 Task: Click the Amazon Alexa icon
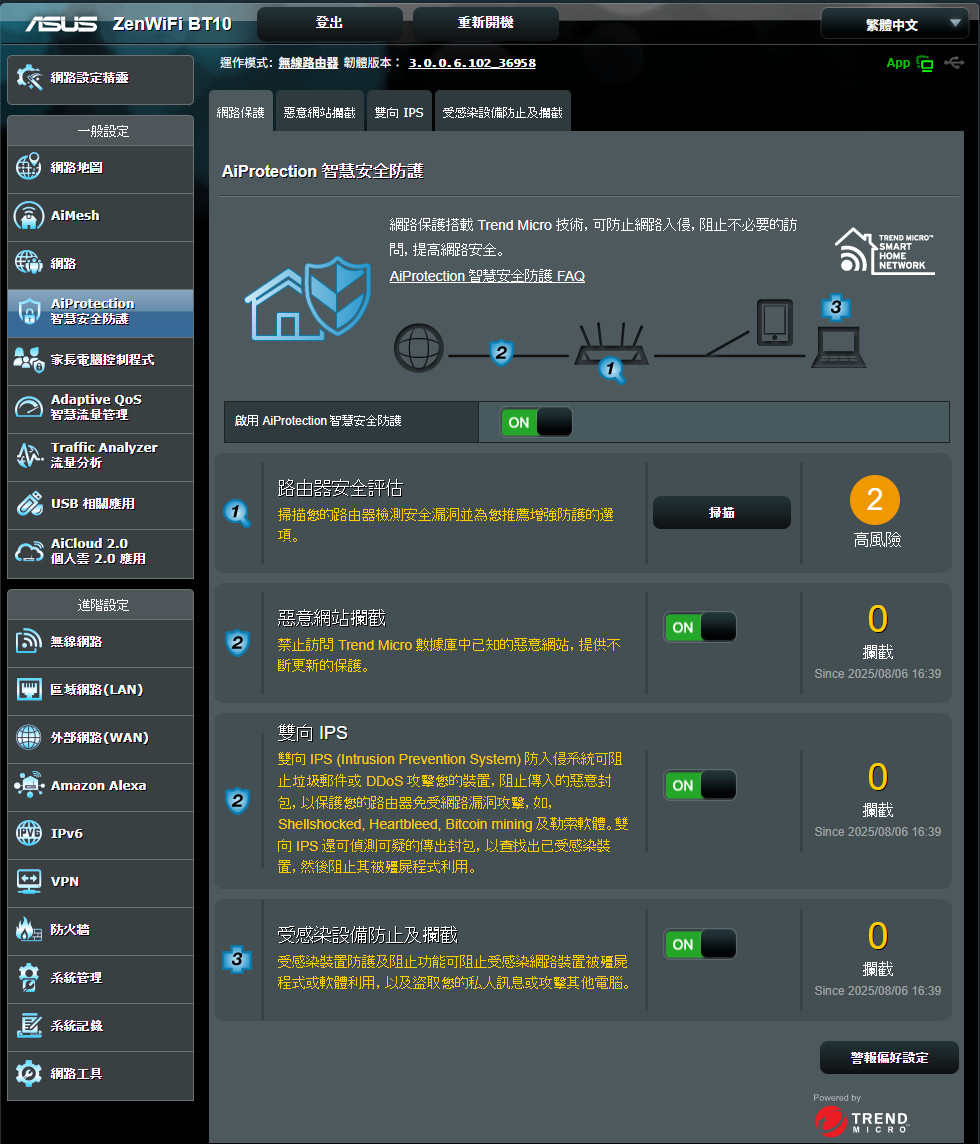point(29,785)
